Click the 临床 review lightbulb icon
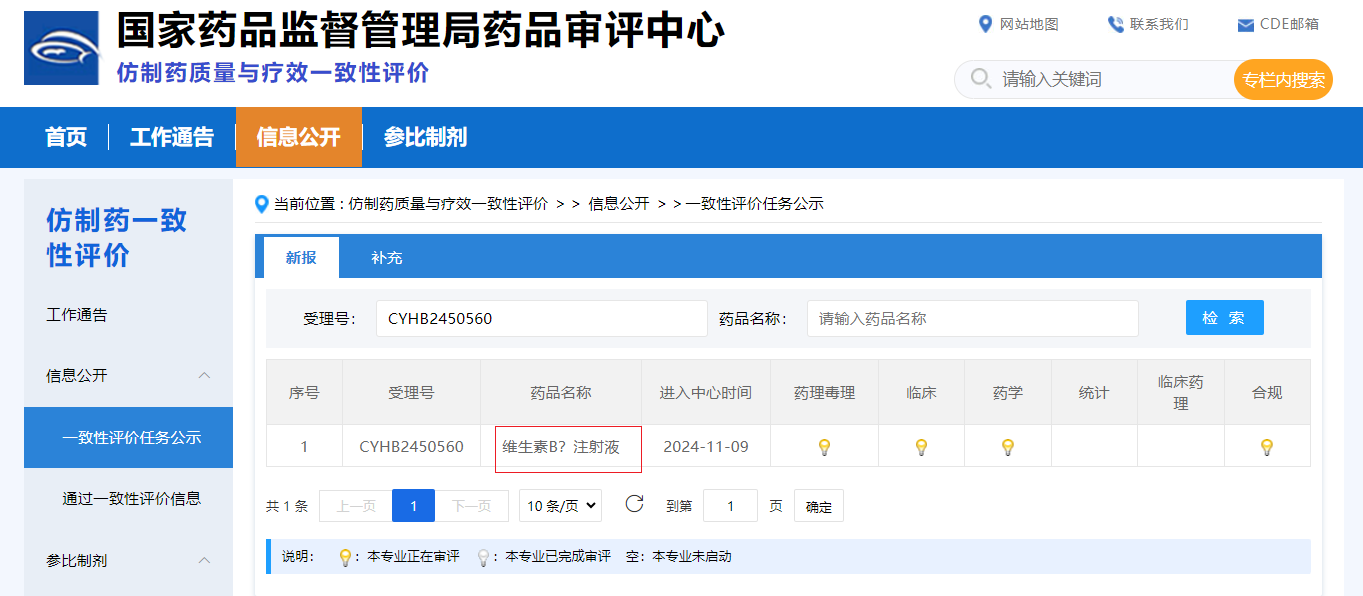Image resolution: width=1363 pixels, height=596 pixels. coord(921,446)
